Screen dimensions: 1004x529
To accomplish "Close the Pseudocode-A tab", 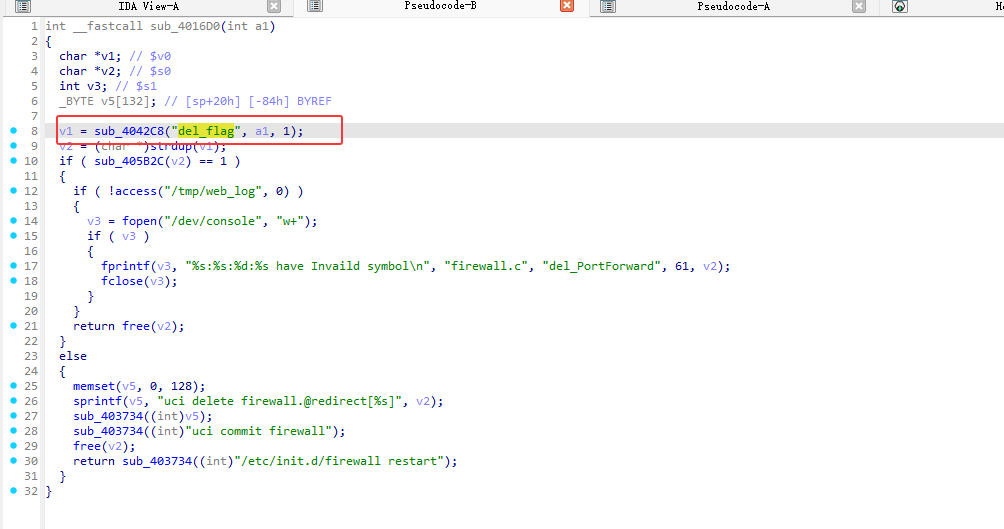I will click(x=858, y=6).
